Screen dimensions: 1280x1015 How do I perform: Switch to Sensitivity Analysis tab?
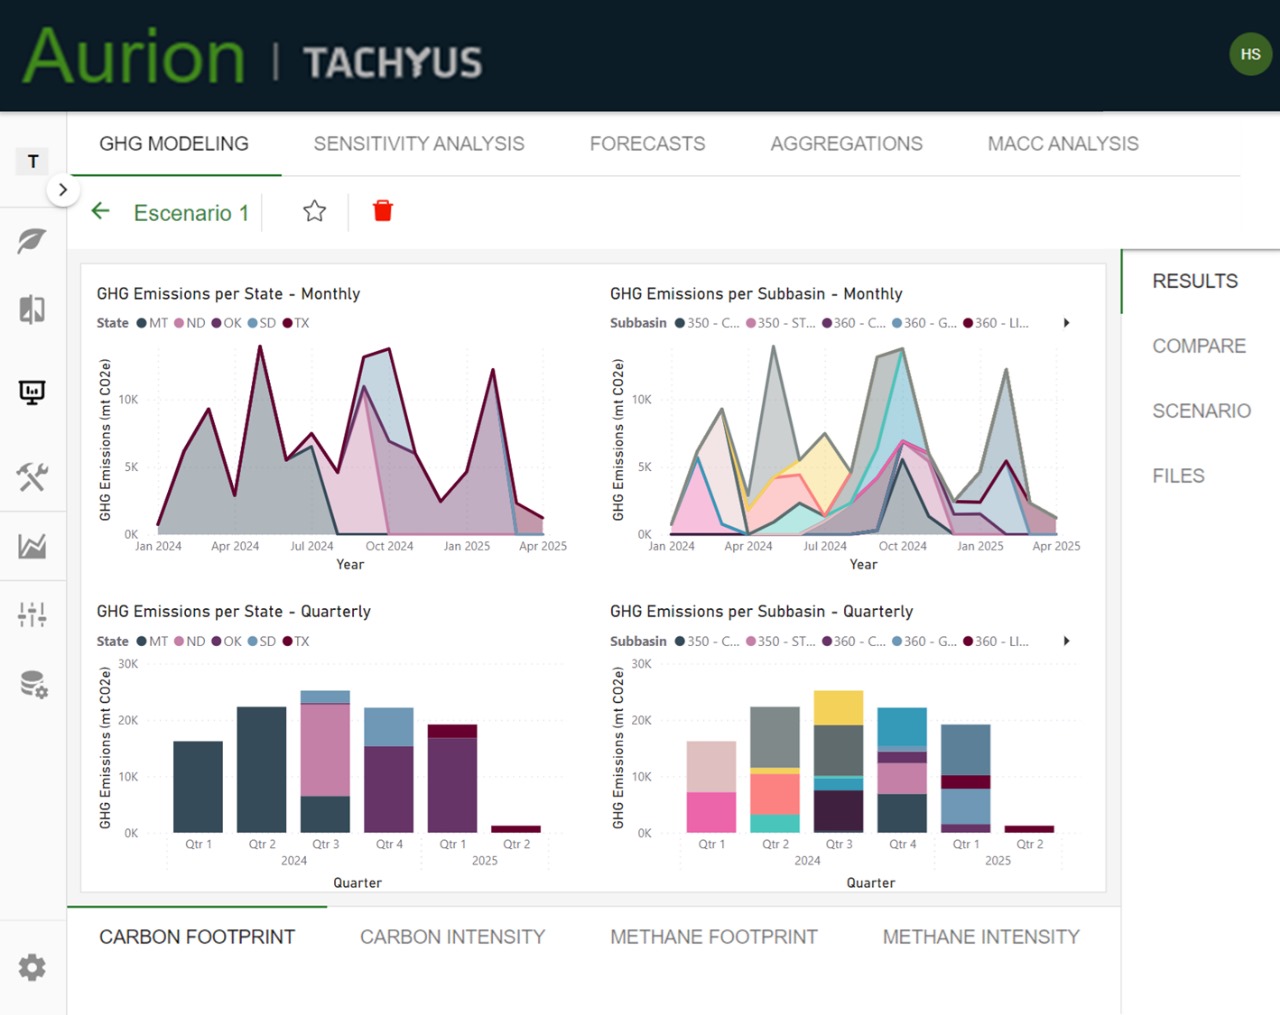coord(419,144)
